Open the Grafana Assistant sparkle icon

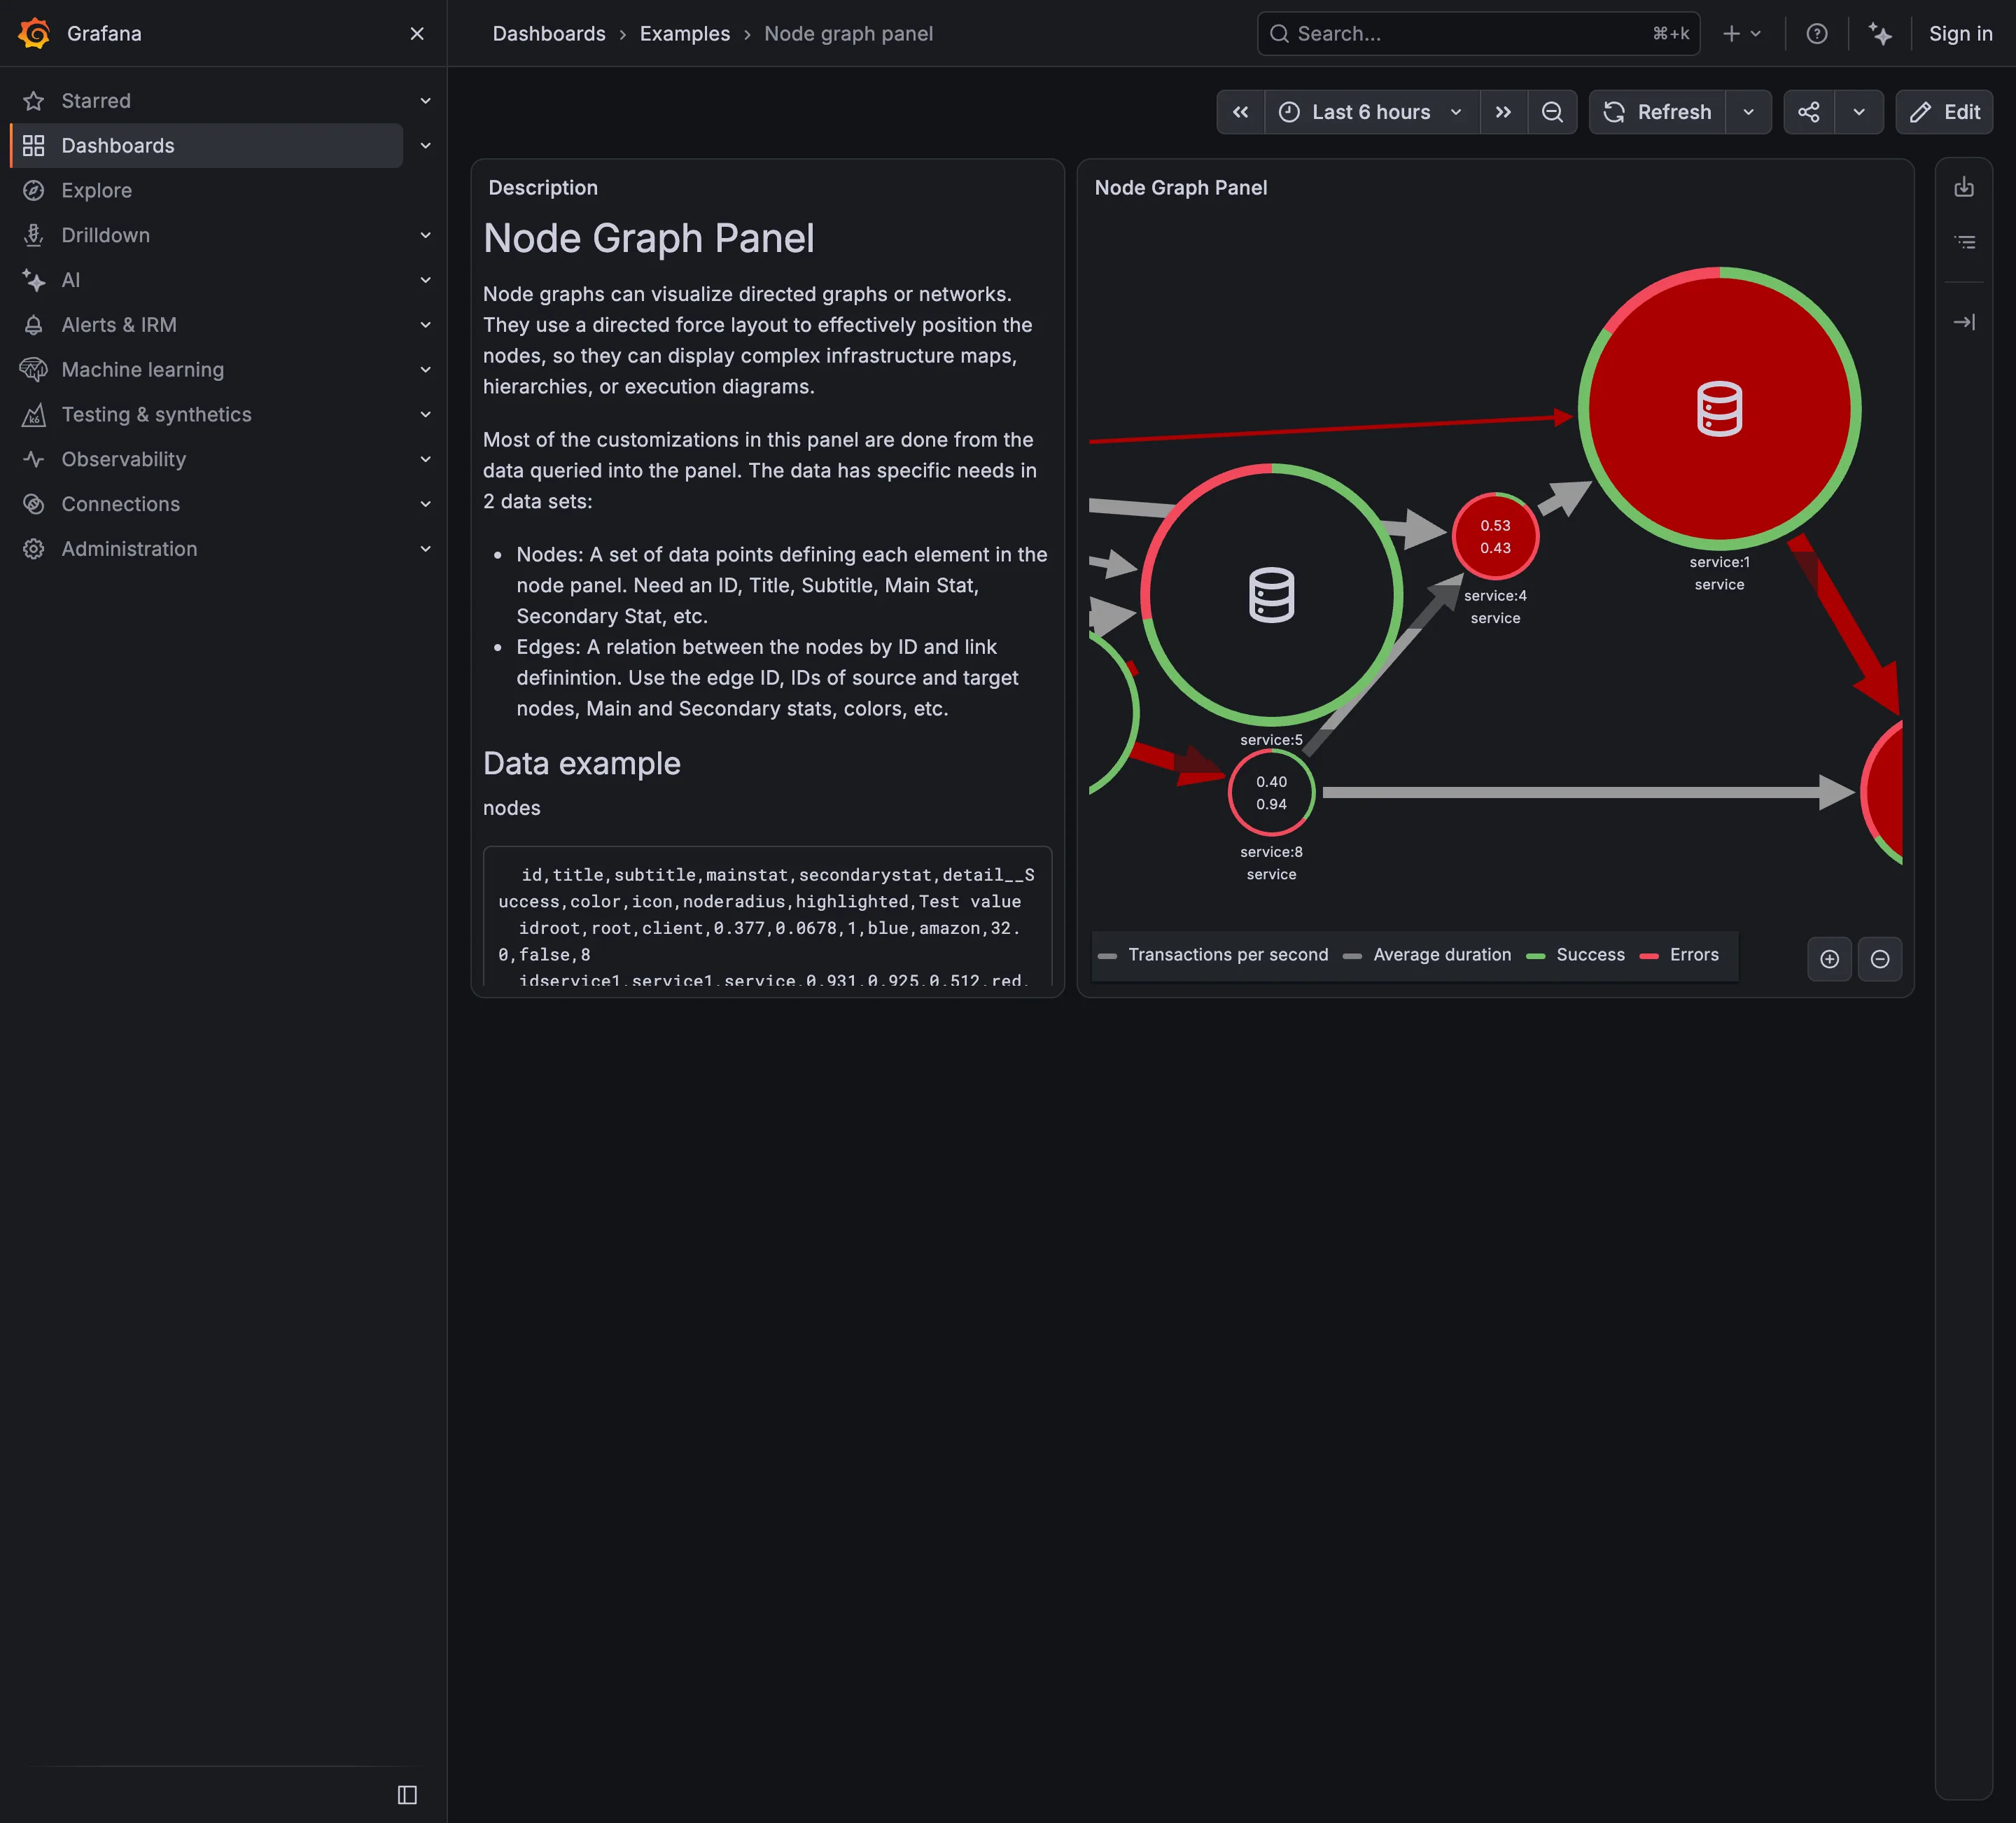(x=1880, y=34)
